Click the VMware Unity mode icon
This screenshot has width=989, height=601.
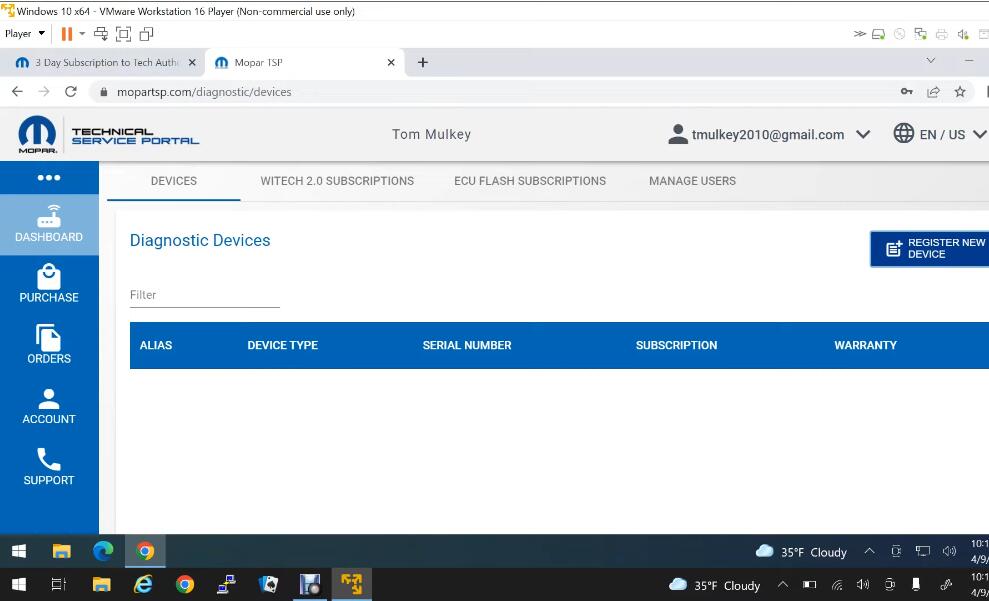[x=146, y=34]
